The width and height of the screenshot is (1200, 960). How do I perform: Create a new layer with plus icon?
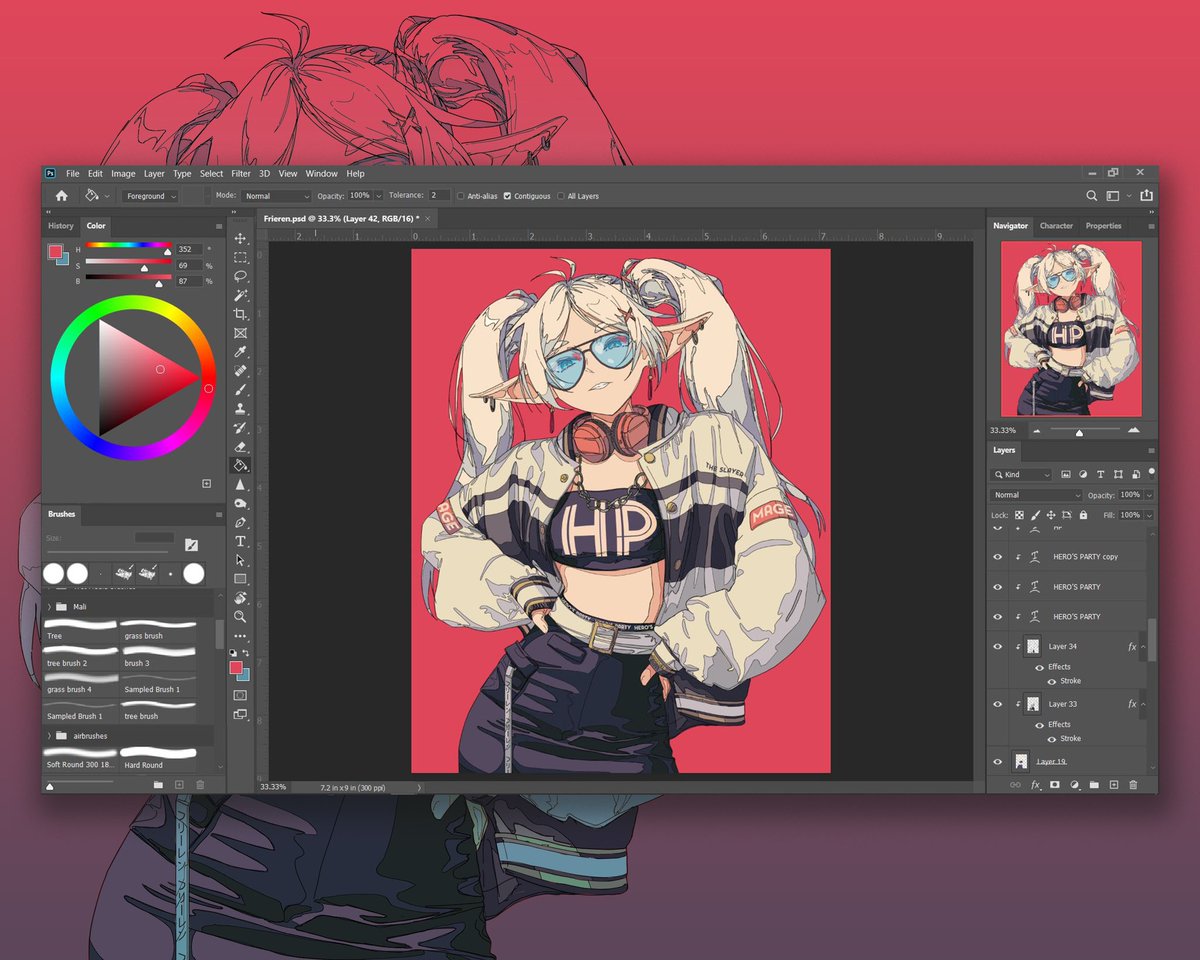[x=1113, y=785]
